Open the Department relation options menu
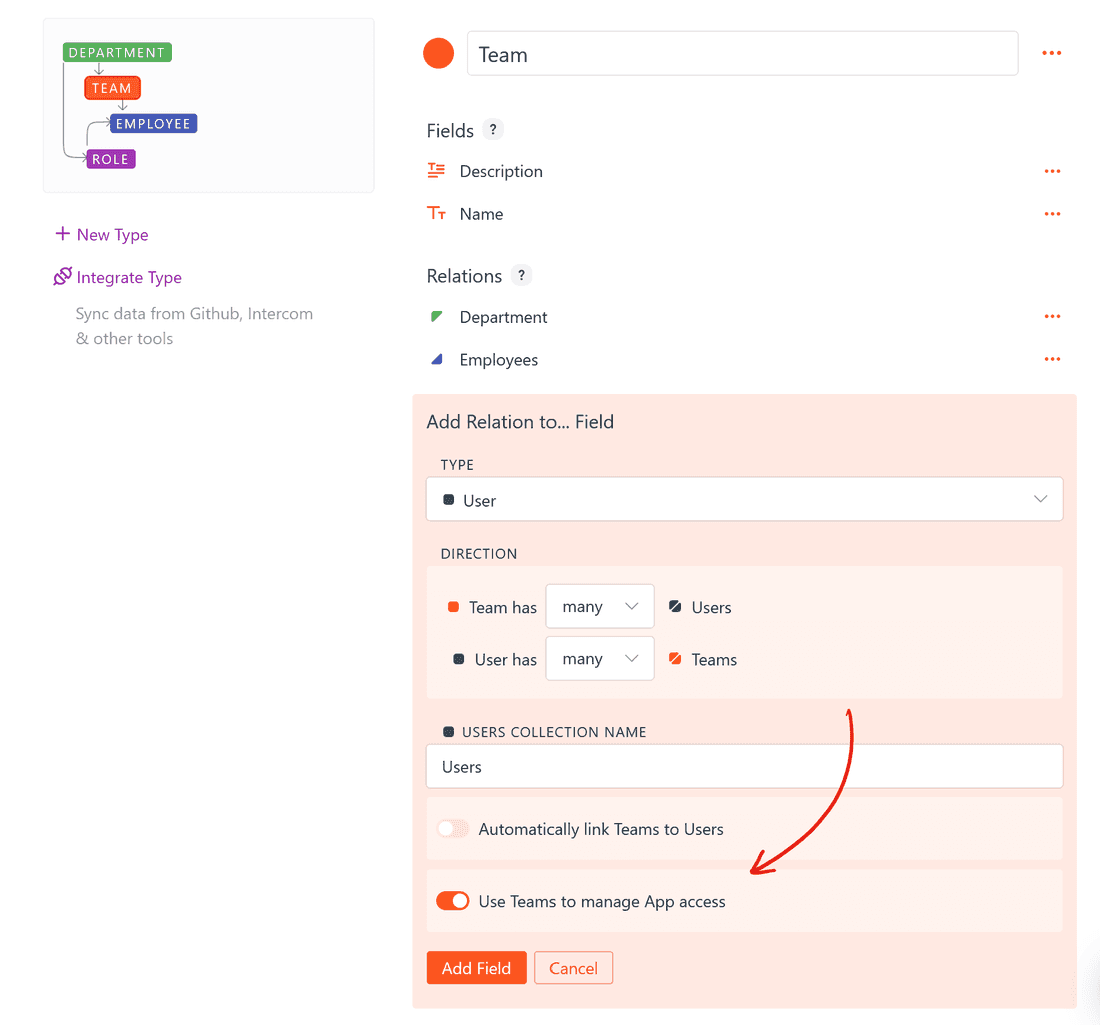Viewport: 1100px width, 1025px height. [1051, 316]
